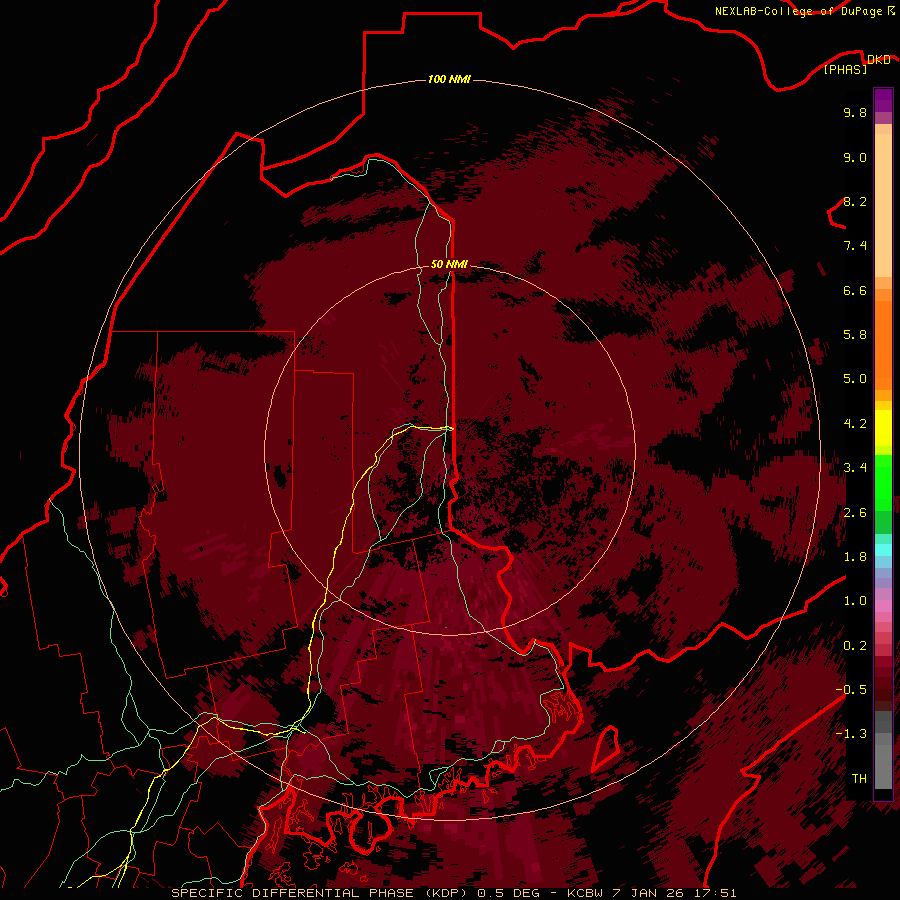
Task: Click the purple top color of the scale
Action: (x=883, y=100)
